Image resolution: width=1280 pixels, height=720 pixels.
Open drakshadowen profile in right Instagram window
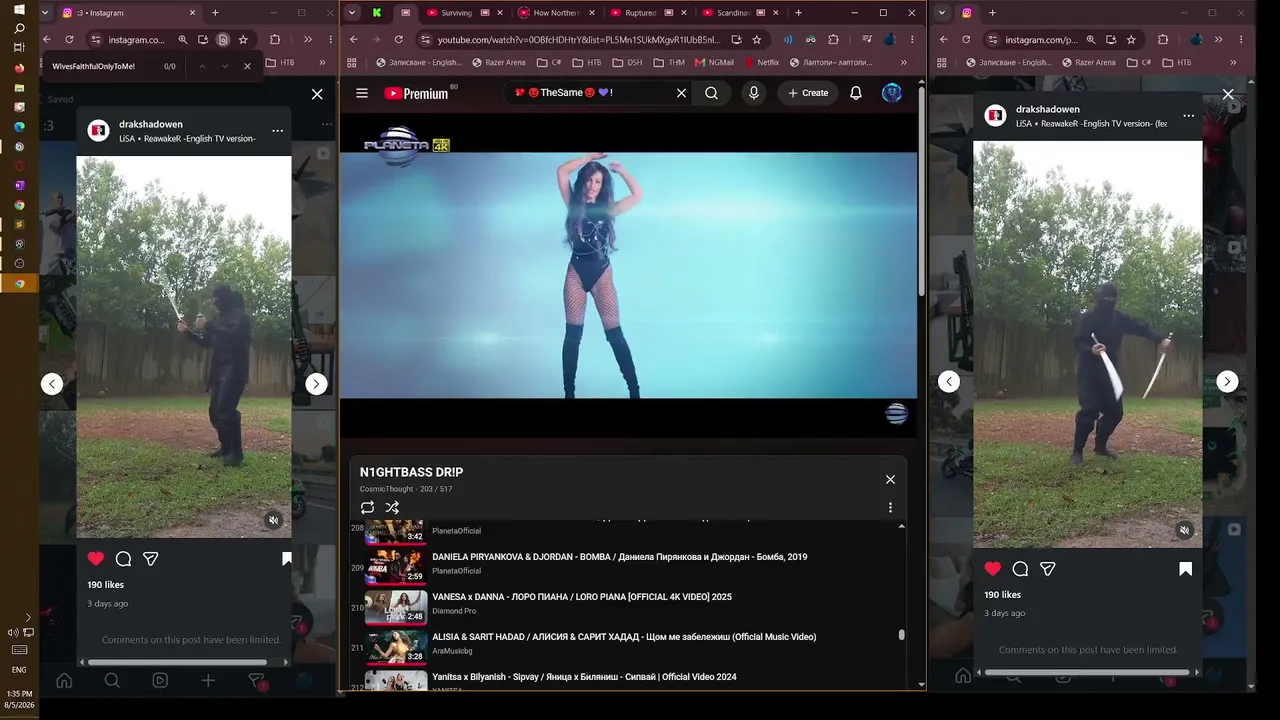1048,109
